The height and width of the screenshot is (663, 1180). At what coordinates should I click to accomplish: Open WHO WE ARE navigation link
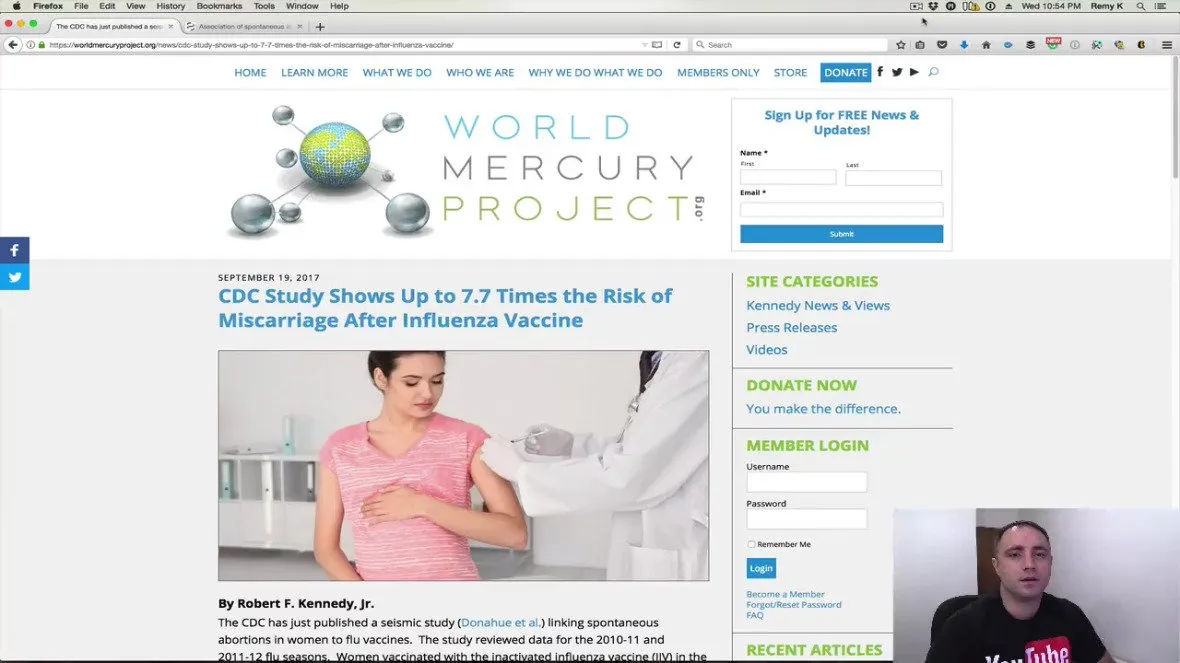coord(480,73)
